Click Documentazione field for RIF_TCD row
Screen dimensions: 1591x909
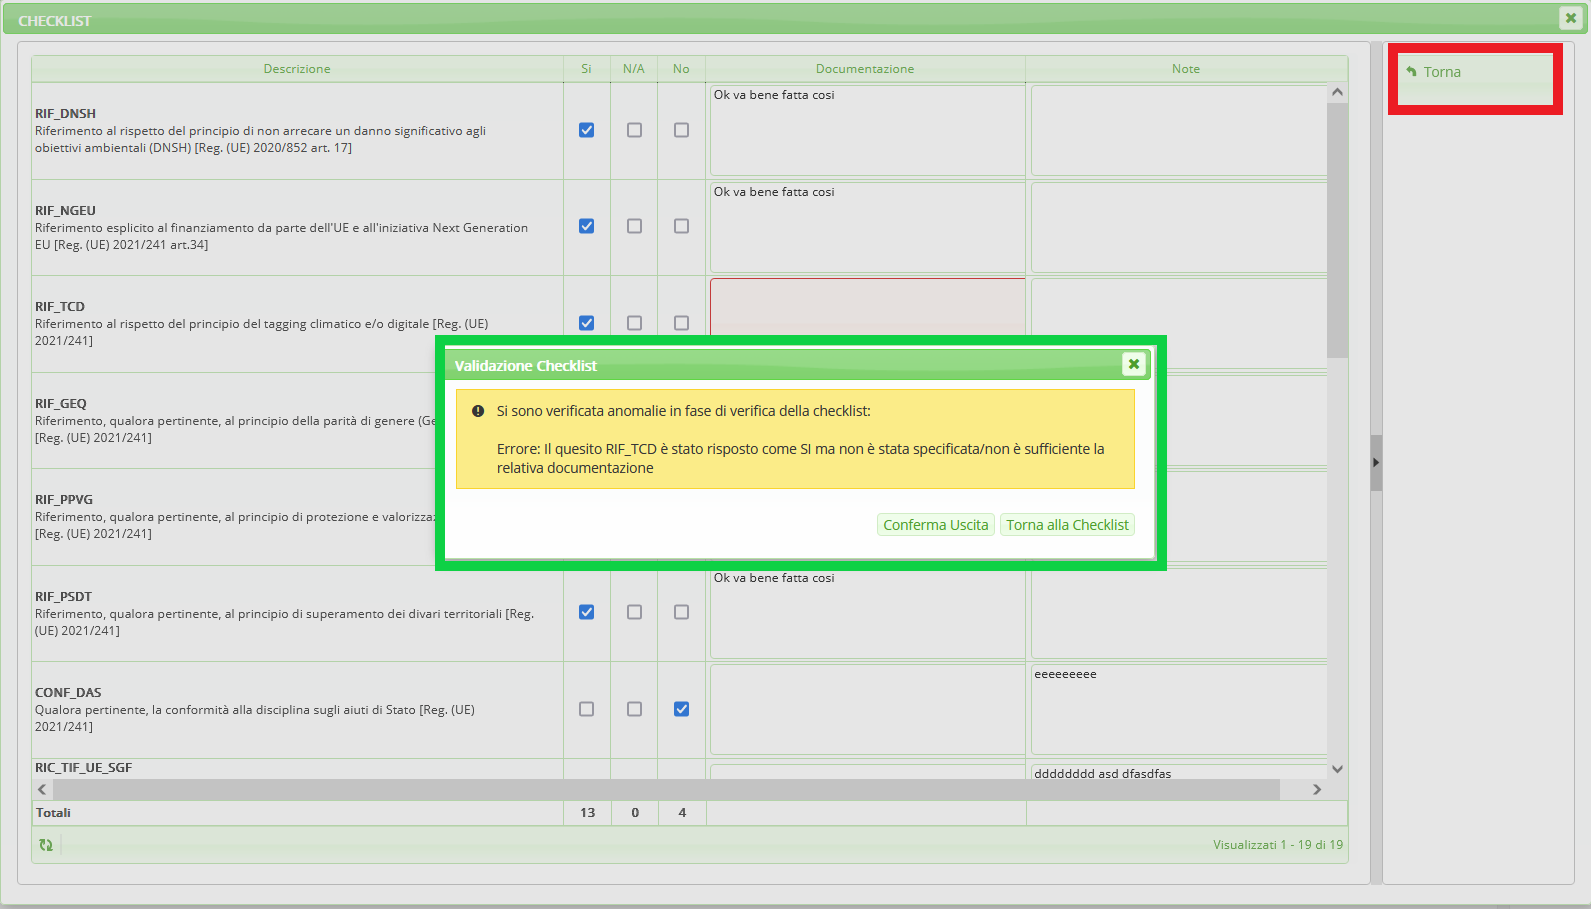[866, 306]
